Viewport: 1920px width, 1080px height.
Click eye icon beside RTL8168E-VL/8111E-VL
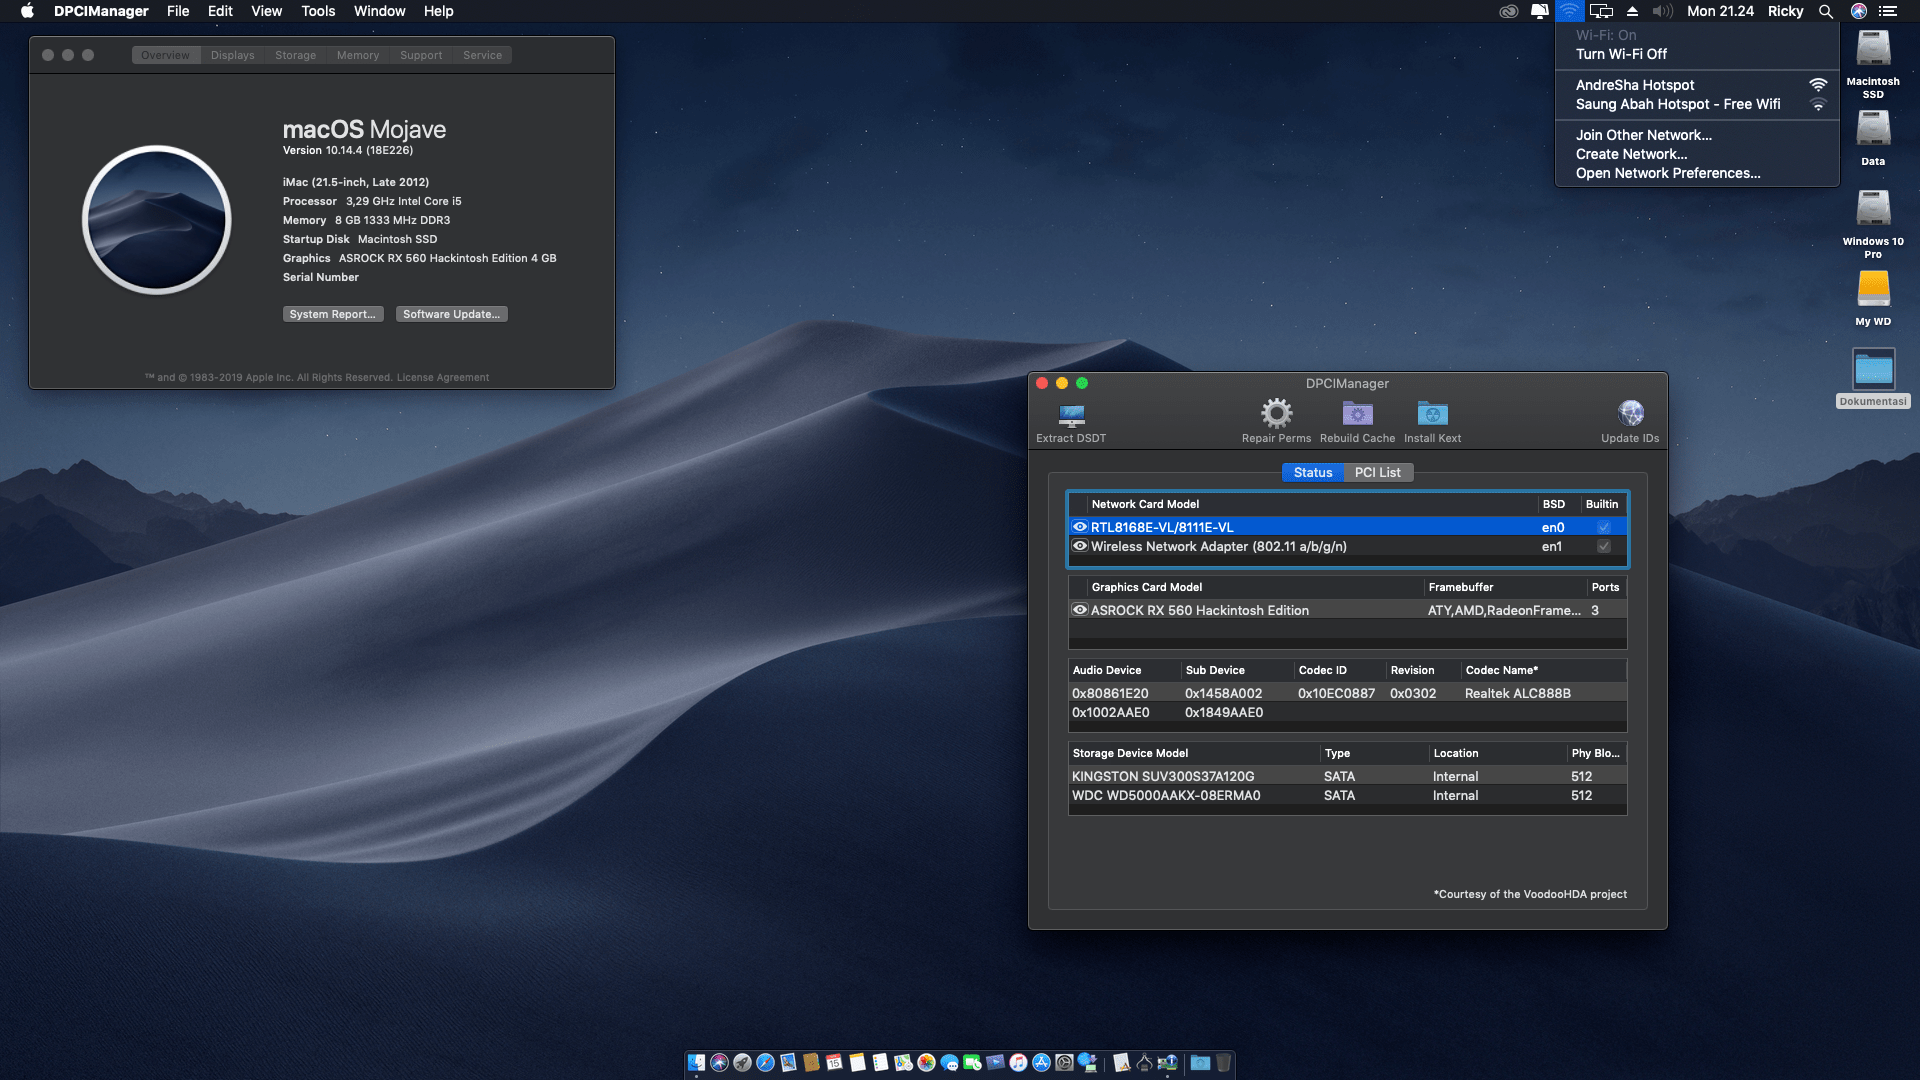pyautogui.click(x=1080, y=527)
